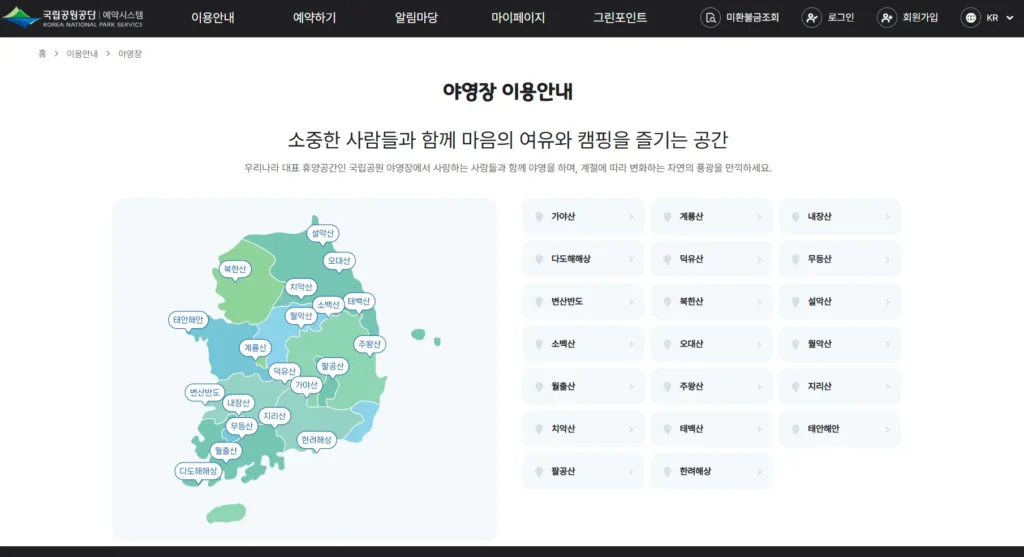Click the arrow on the 변산반도 row
The width and height of the screenshot is (1024, 557).
[631, 302]
